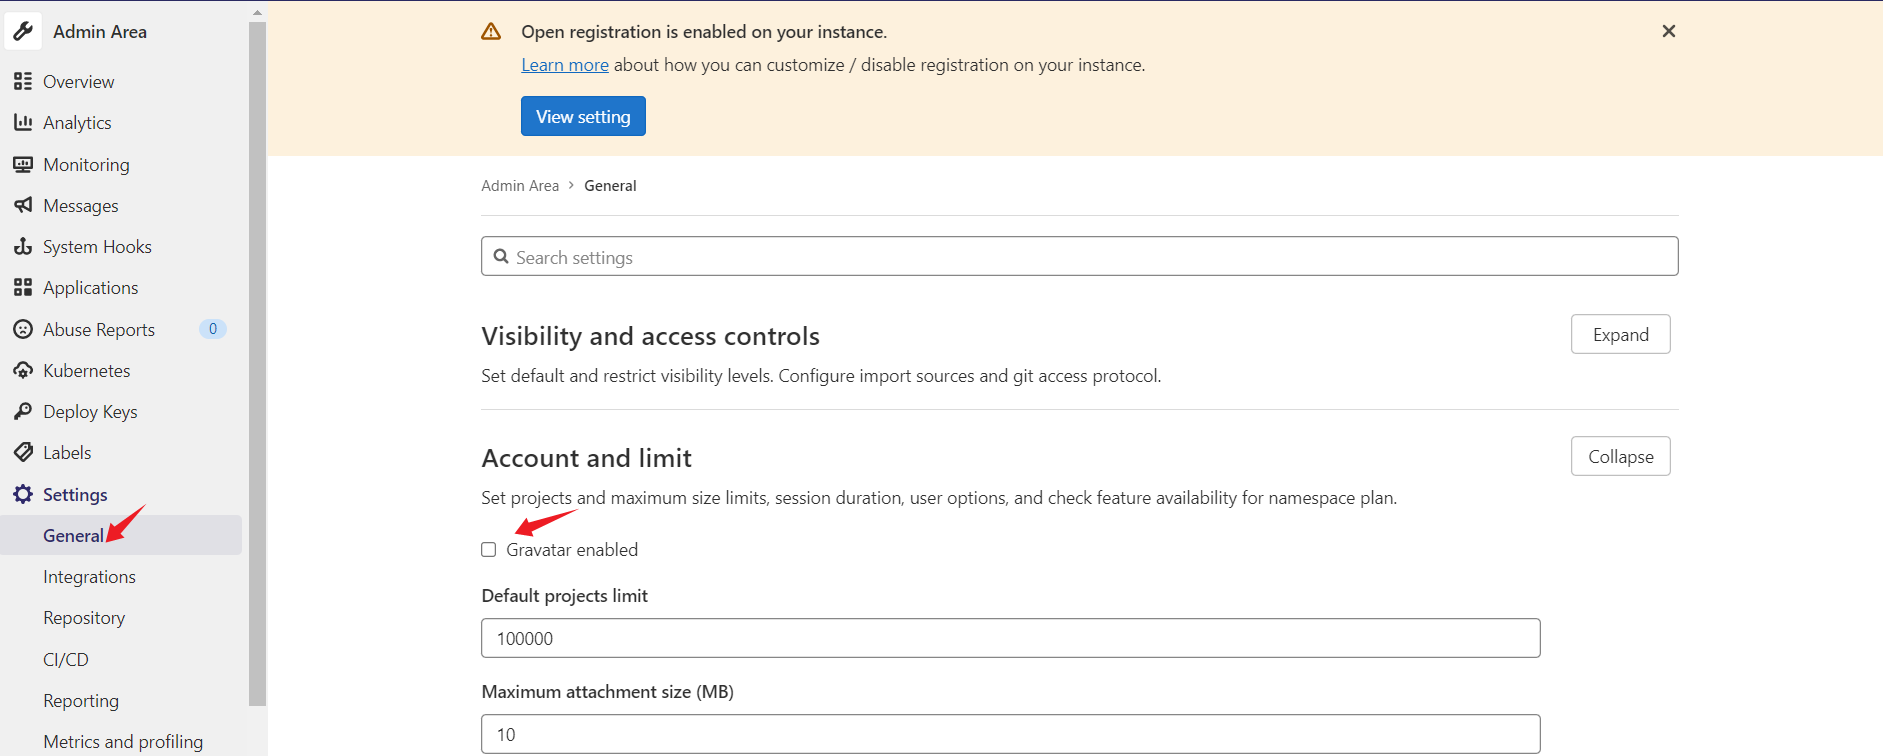Click the Analytics chart icon

(23, 122)
